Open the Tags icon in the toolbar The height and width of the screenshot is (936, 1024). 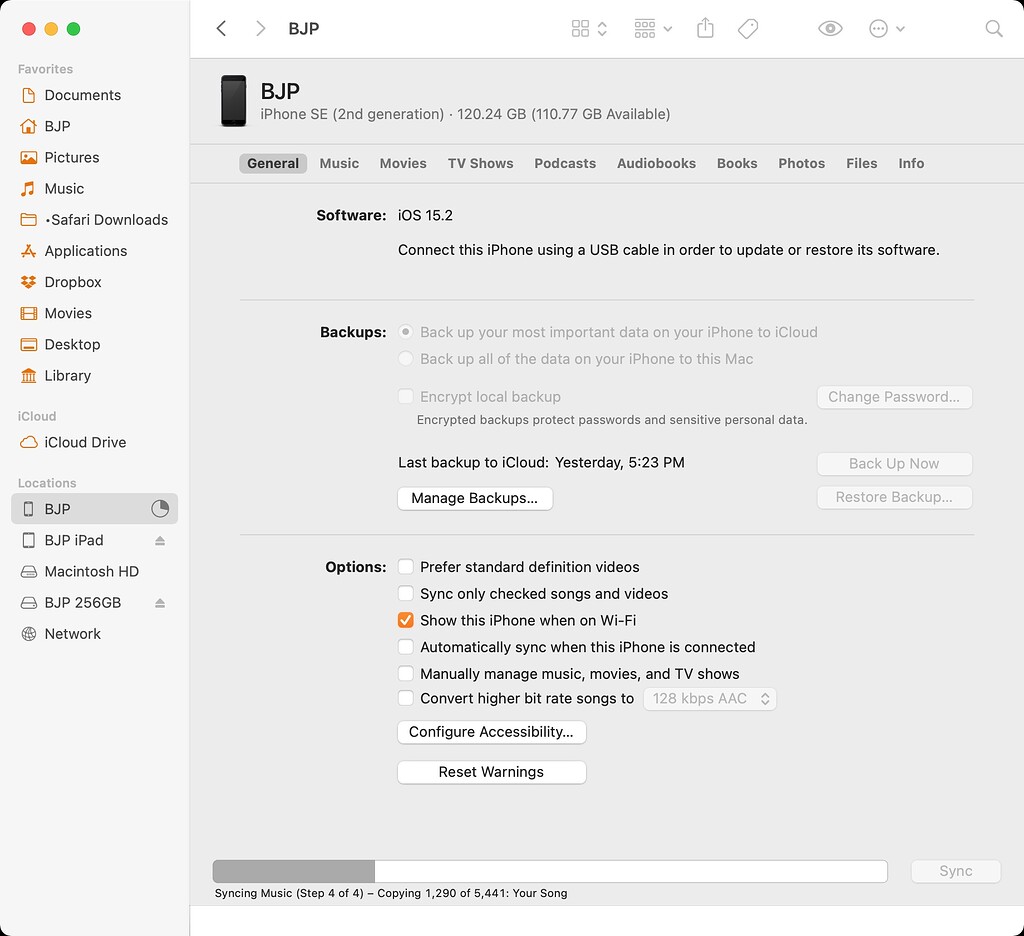point(747,29)
